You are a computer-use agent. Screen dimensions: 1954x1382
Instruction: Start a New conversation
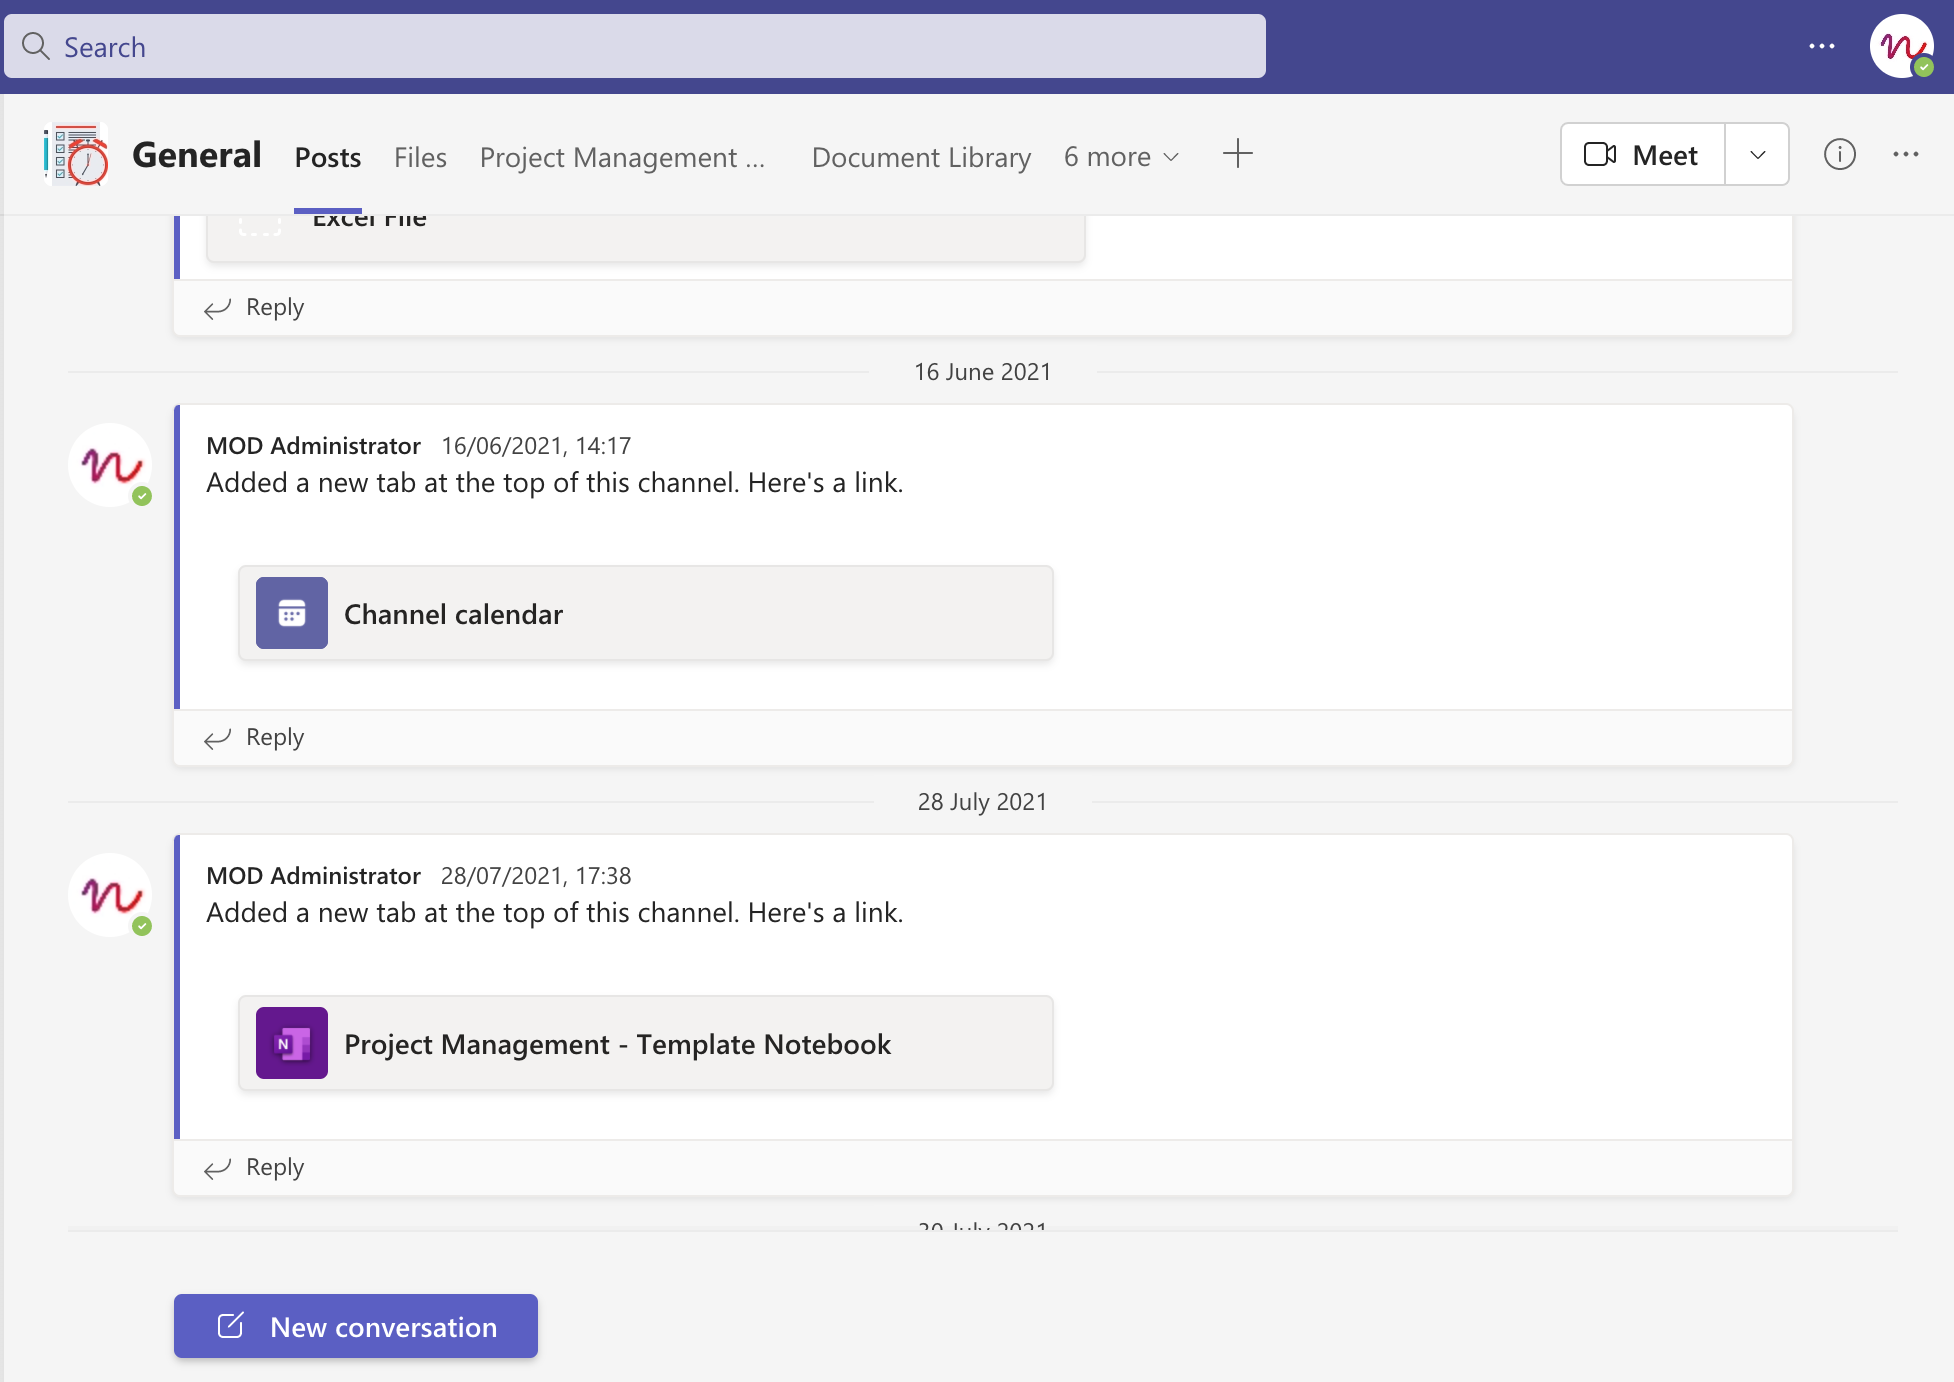coord(356,1326)
